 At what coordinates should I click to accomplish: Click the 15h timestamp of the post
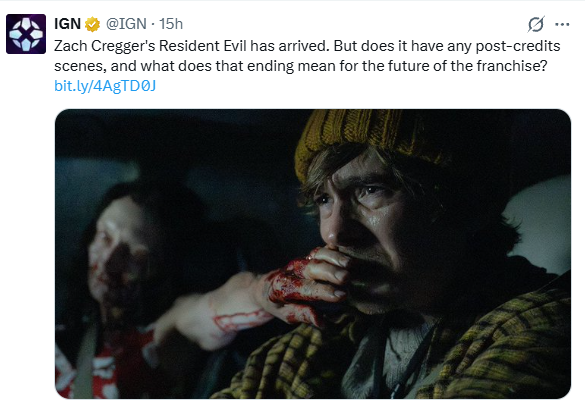click(x=171, y=24)
